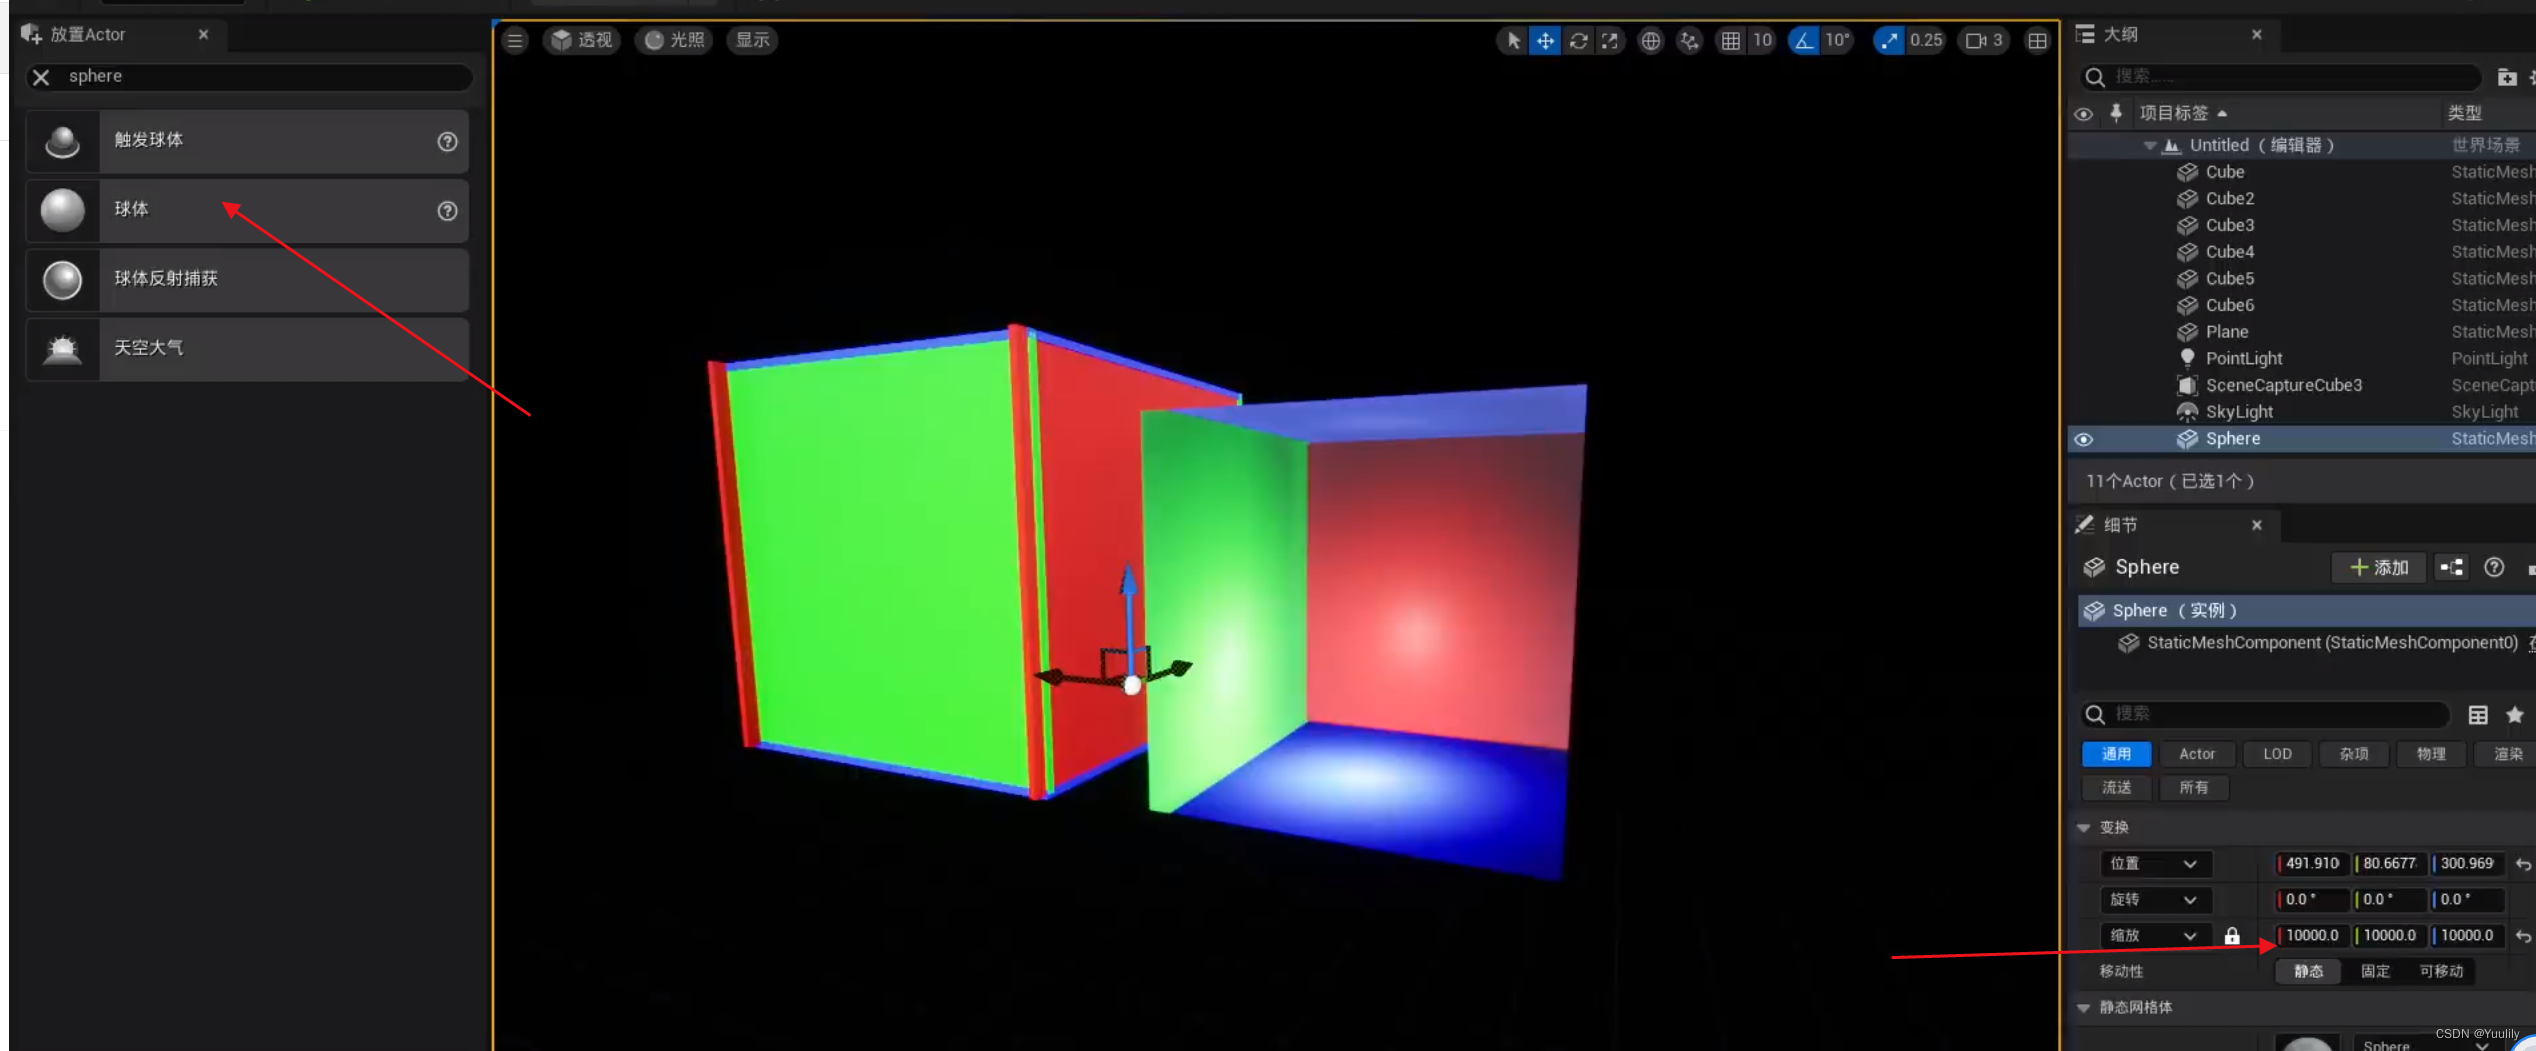This screenshot has height=1051, width=2536.
Task: Open help for 球体 entry
Action: [447, 211]
